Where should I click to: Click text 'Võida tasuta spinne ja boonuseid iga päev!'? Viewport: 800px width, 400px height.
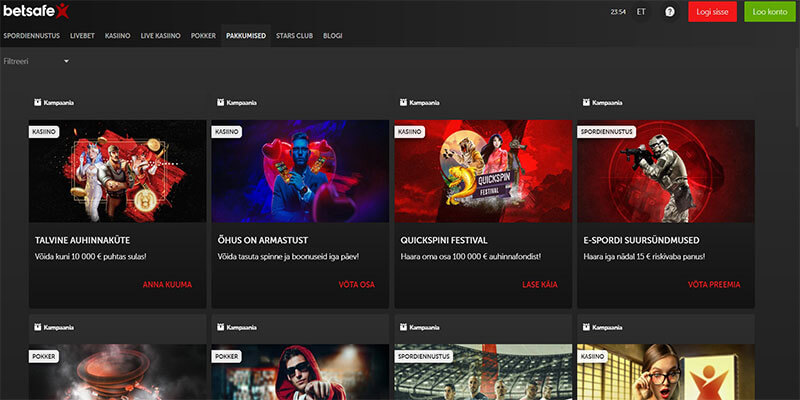(x=288, y=257)
